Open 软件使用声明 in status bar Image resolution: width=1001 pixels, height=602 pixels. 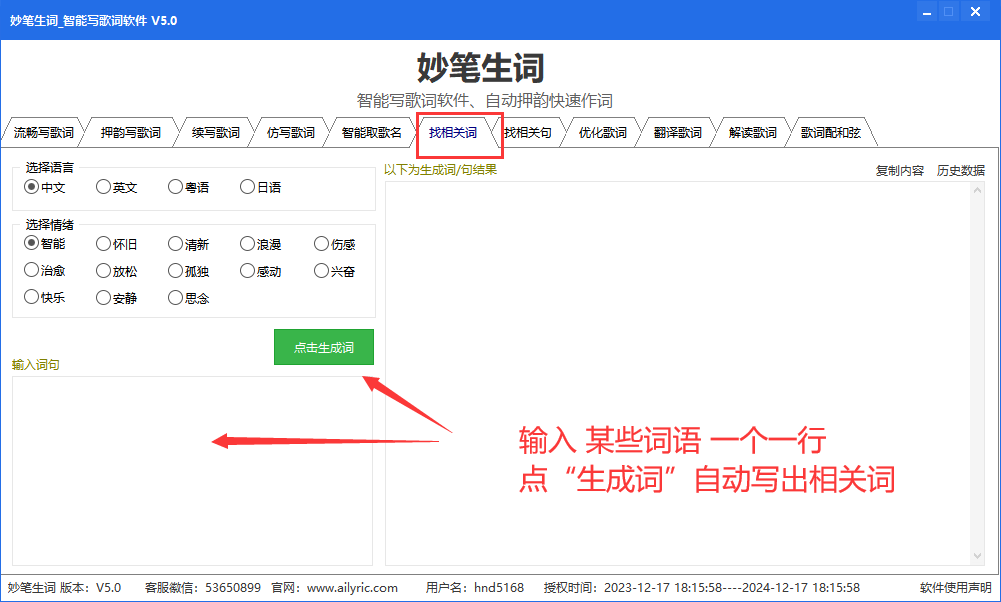956,587
